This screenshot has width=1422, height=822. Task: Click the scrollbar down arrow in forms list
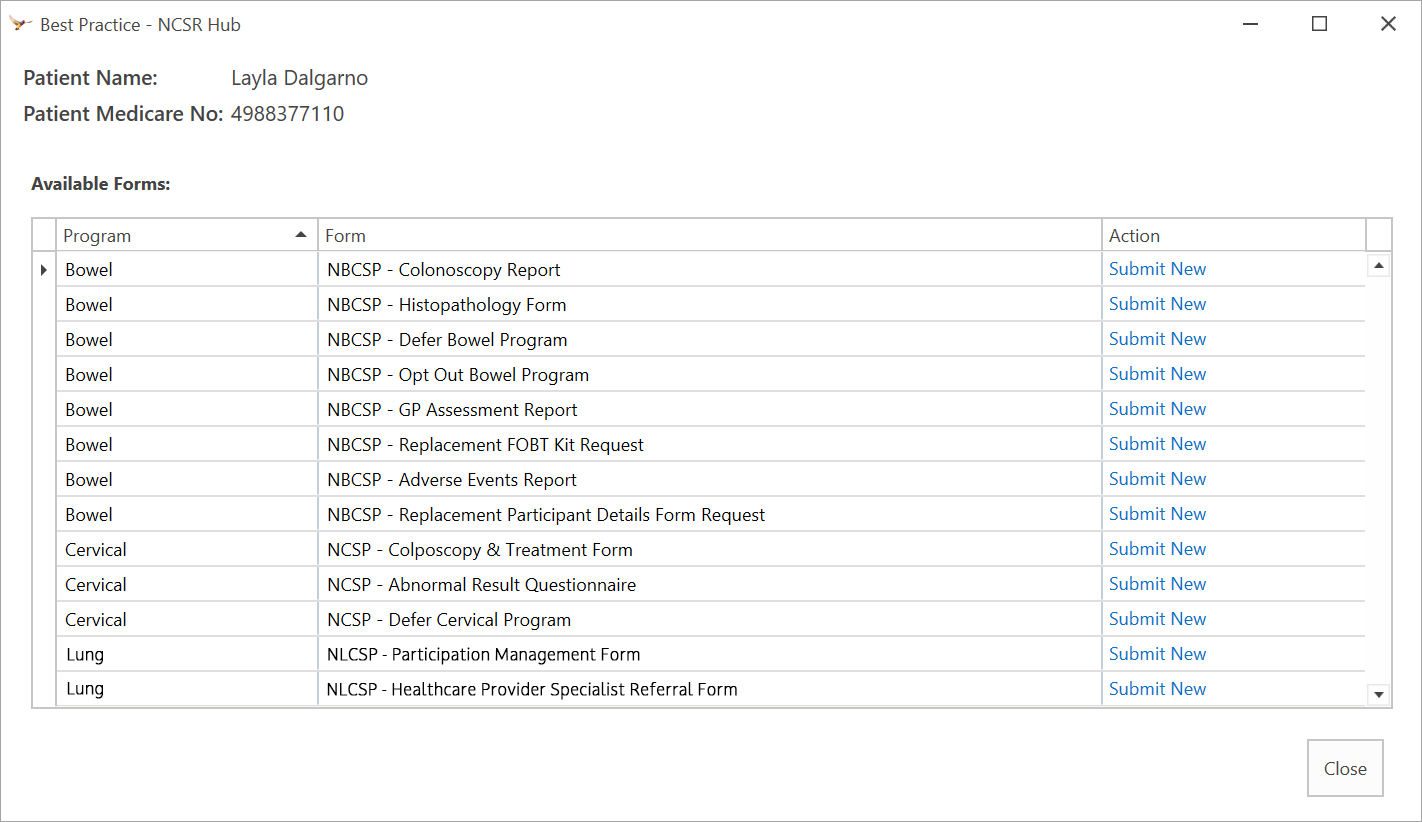1379,694
